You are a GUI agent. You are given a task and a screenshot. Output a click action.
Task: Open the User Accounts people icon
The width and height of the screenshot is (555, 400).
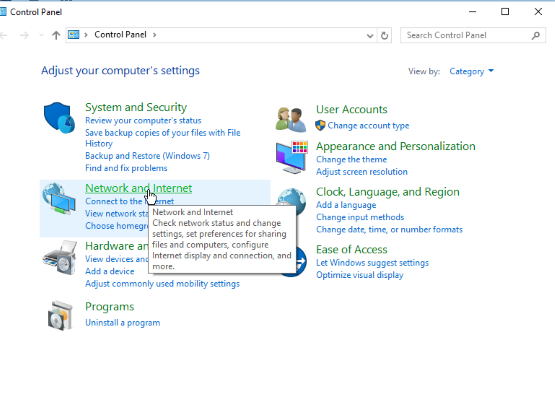[291, 119]
